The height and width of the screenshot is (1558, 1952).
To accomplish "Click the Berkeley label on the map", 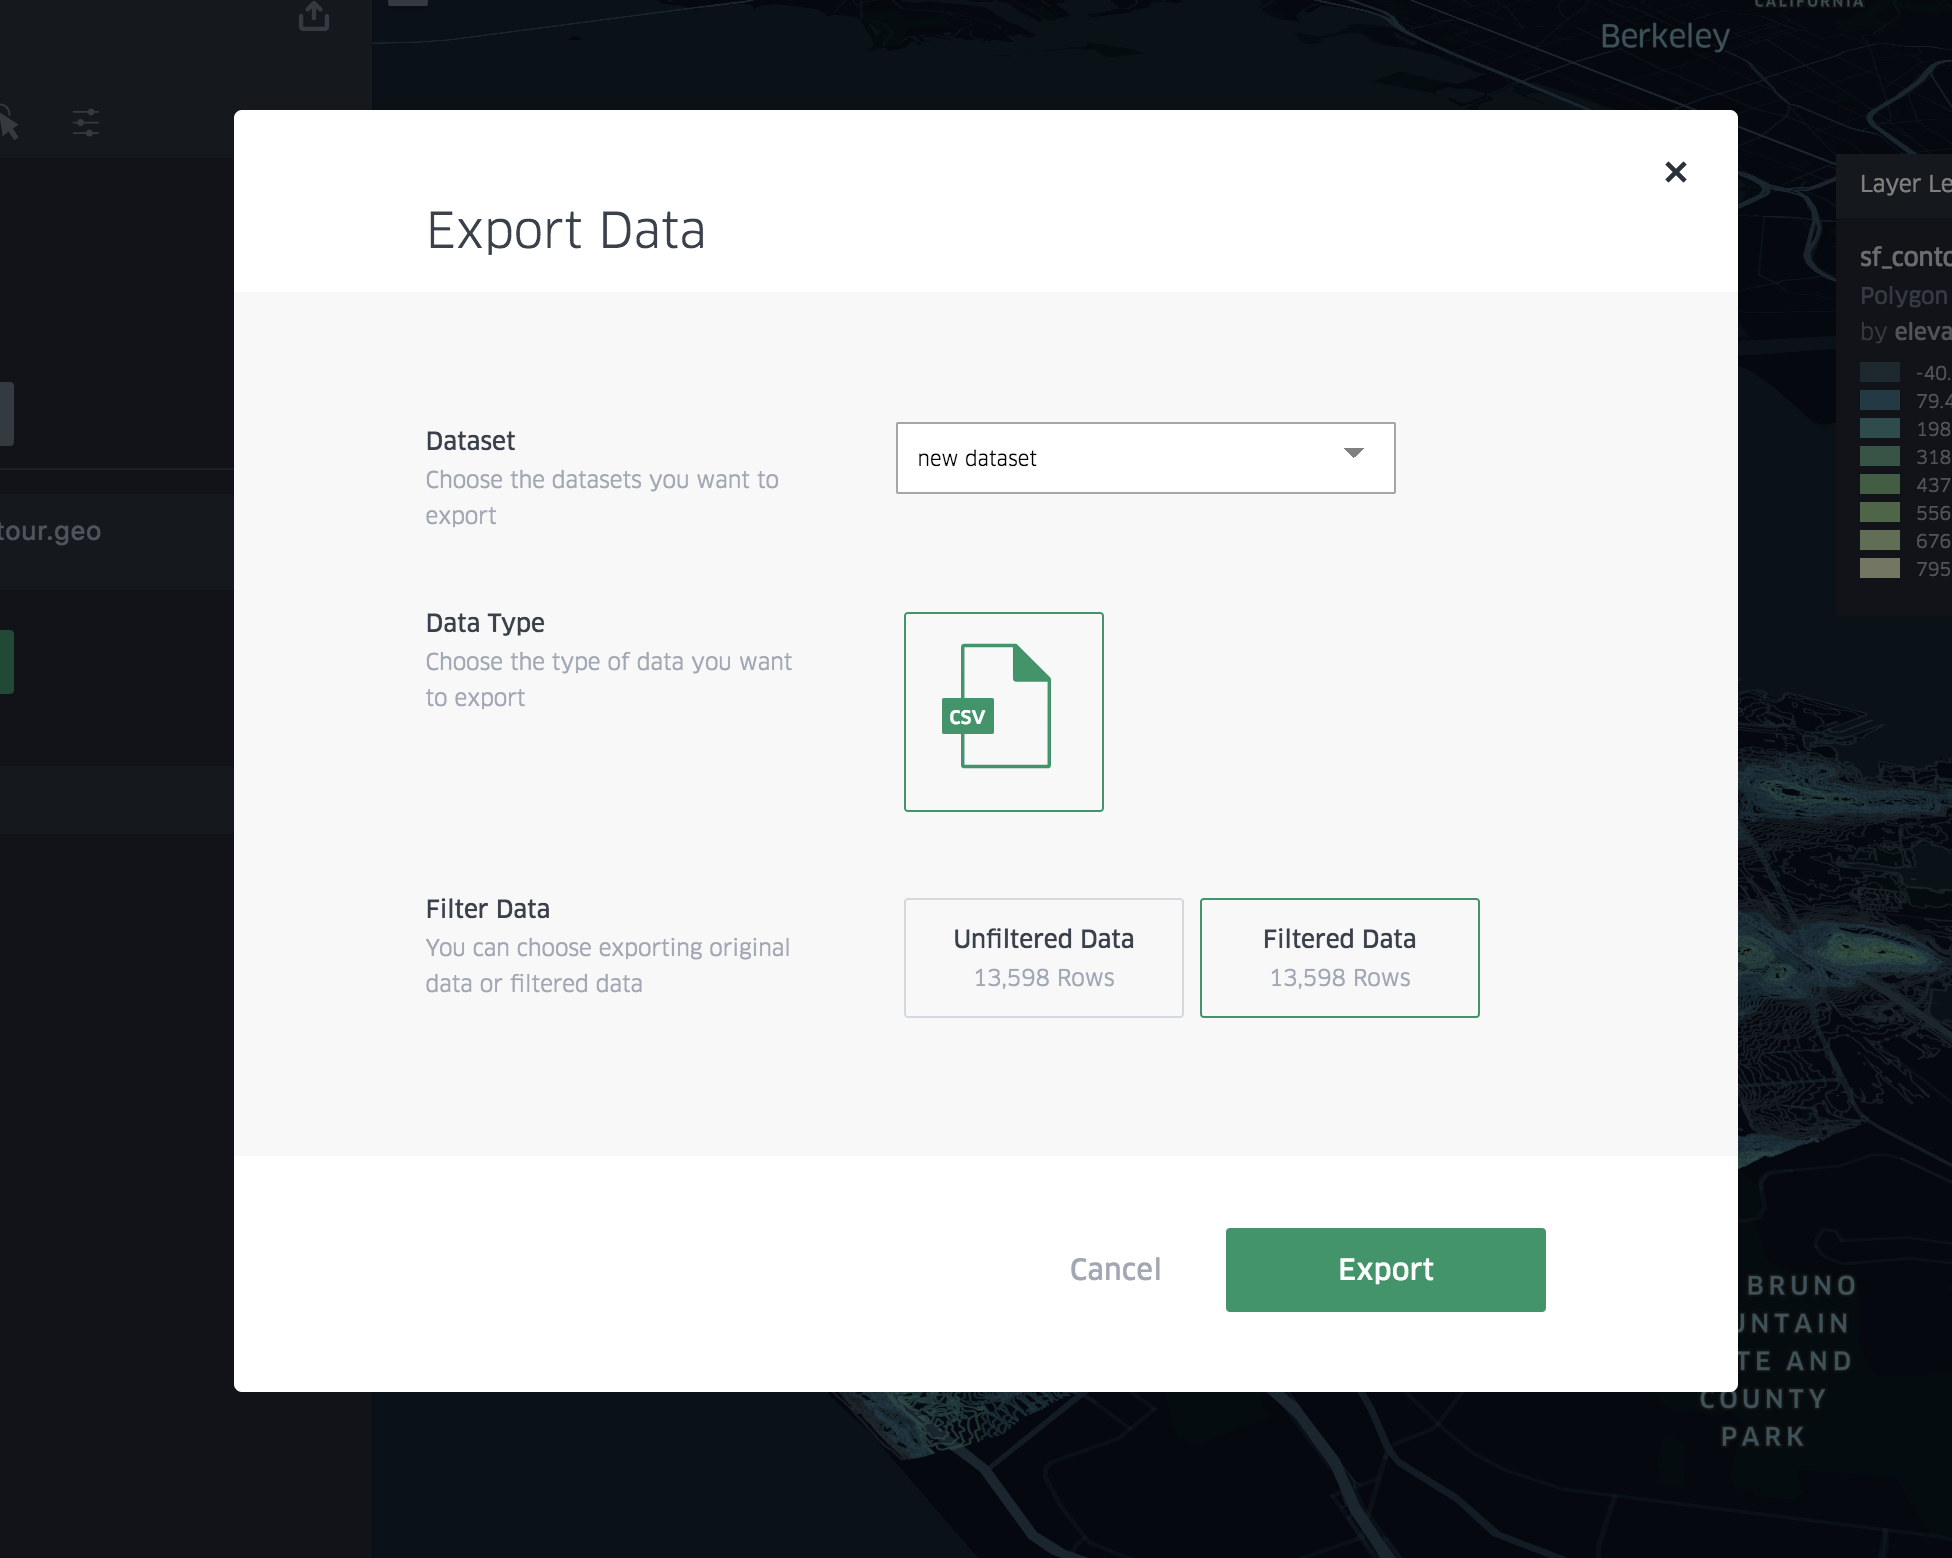I will [1664, 37].
